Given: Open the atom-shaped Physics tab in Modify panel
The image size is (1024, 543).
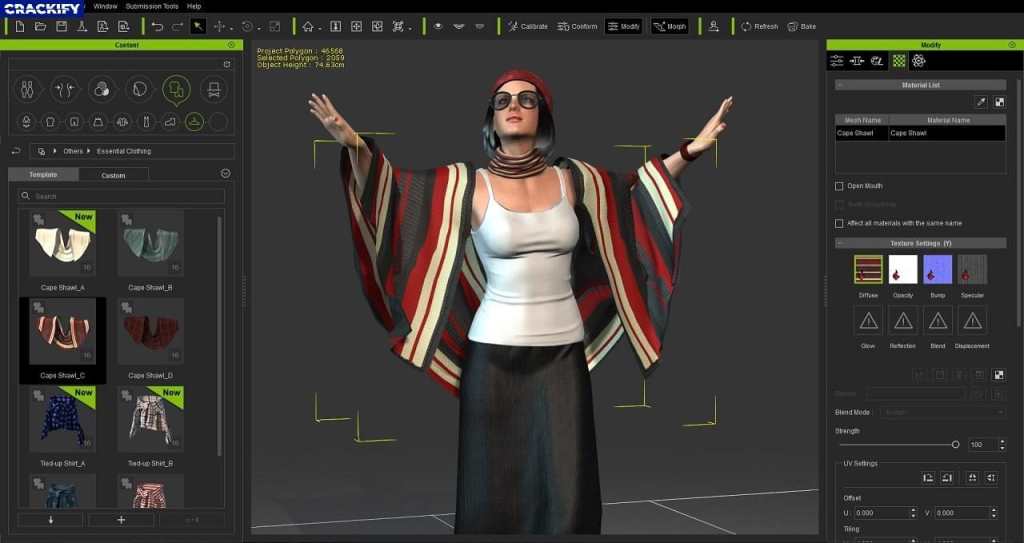Looking at the screenshot, I should [919, 61].
